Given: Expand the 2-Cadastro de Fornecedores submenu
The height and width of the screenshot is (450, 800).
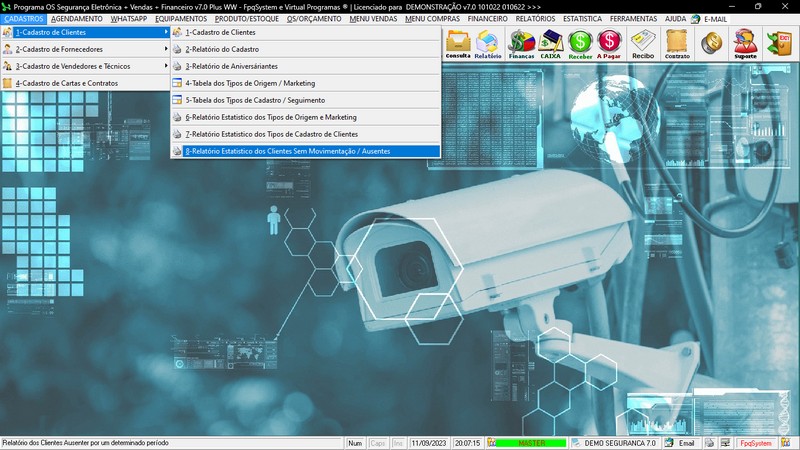Looking at the screenshot, I should click(85, 49).
